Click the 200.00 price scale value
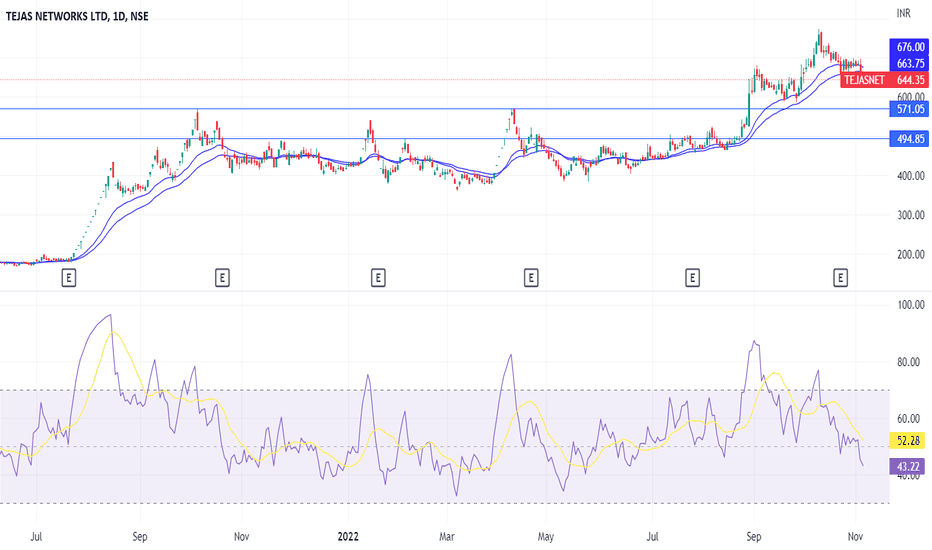This screenshot has height=550, width=932. pos(911,254)
